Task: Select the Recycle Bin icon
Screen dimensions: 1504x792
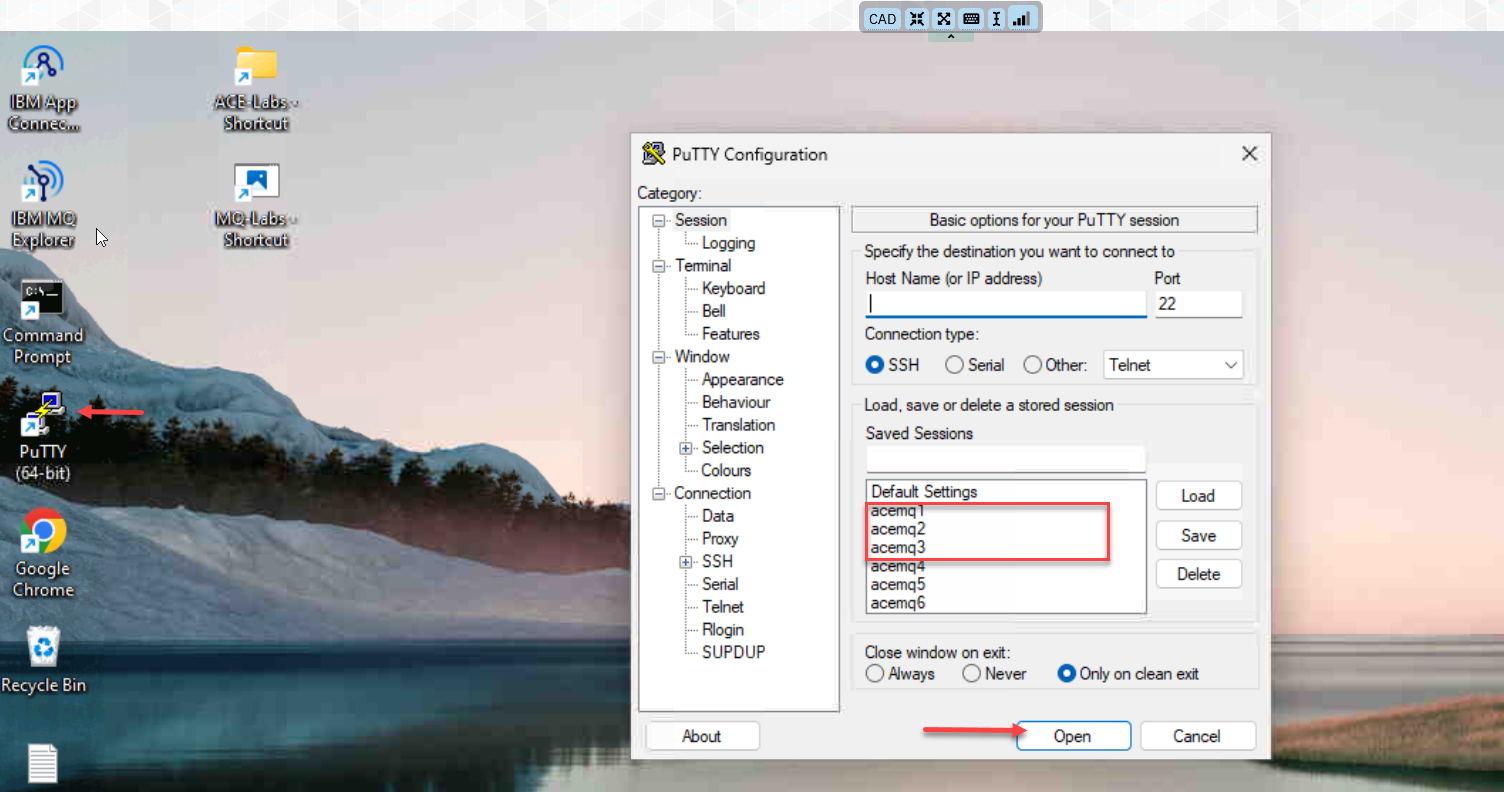Action: tap(43, 659)
